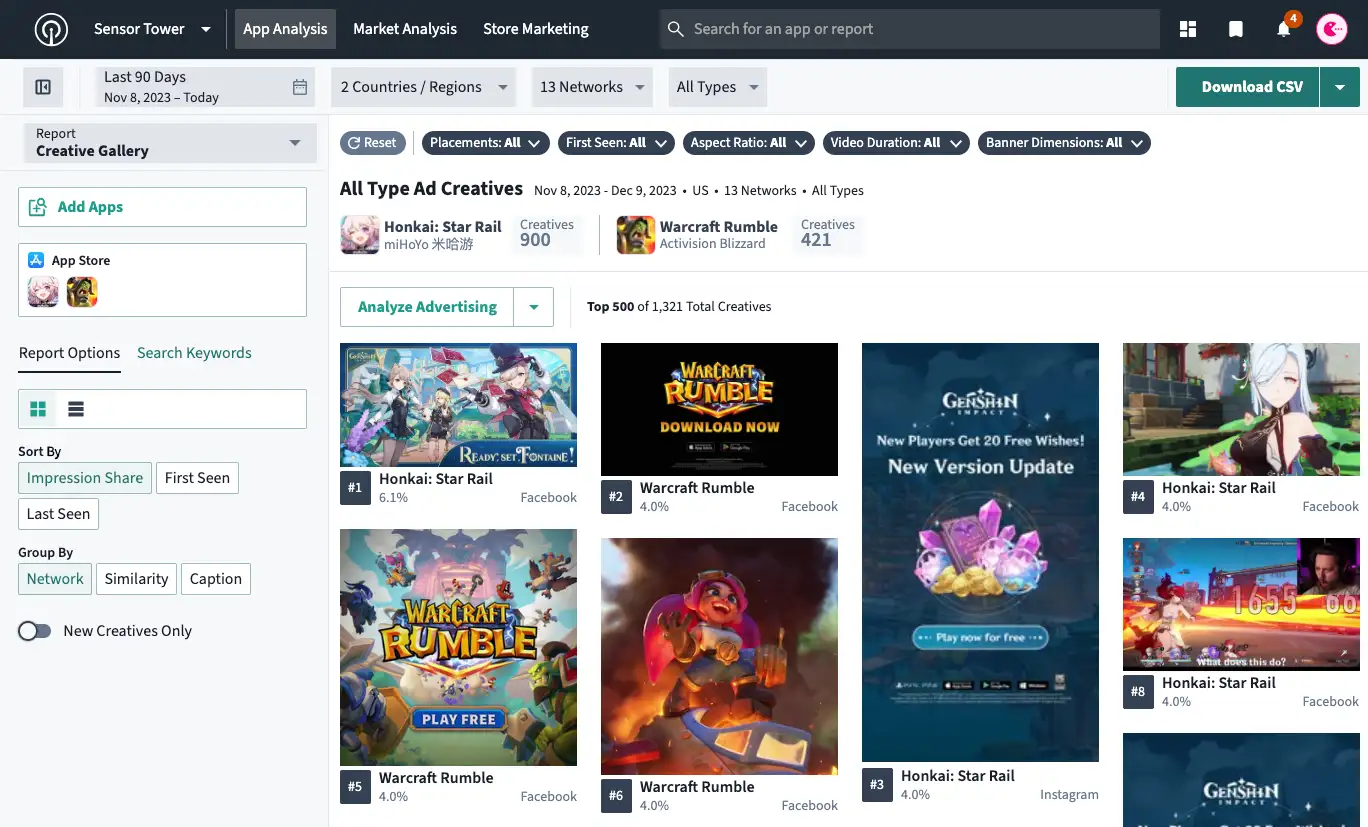Click the Reset filters button
This screenshot has height=827, width=1368.
[373, 143]
